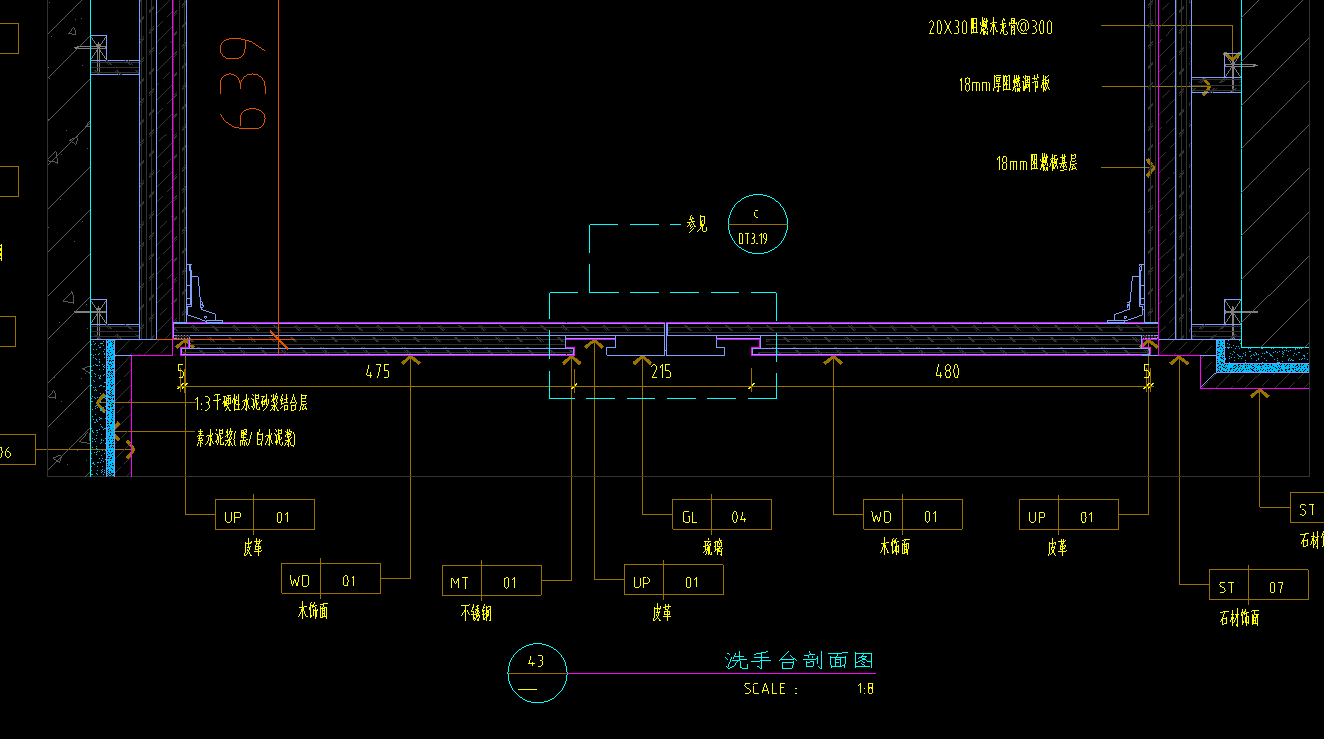This screenshot has width=1324, height=739.
Task: Select the UP 01 tag above left WD 01
Action: [x=265, y=515]
